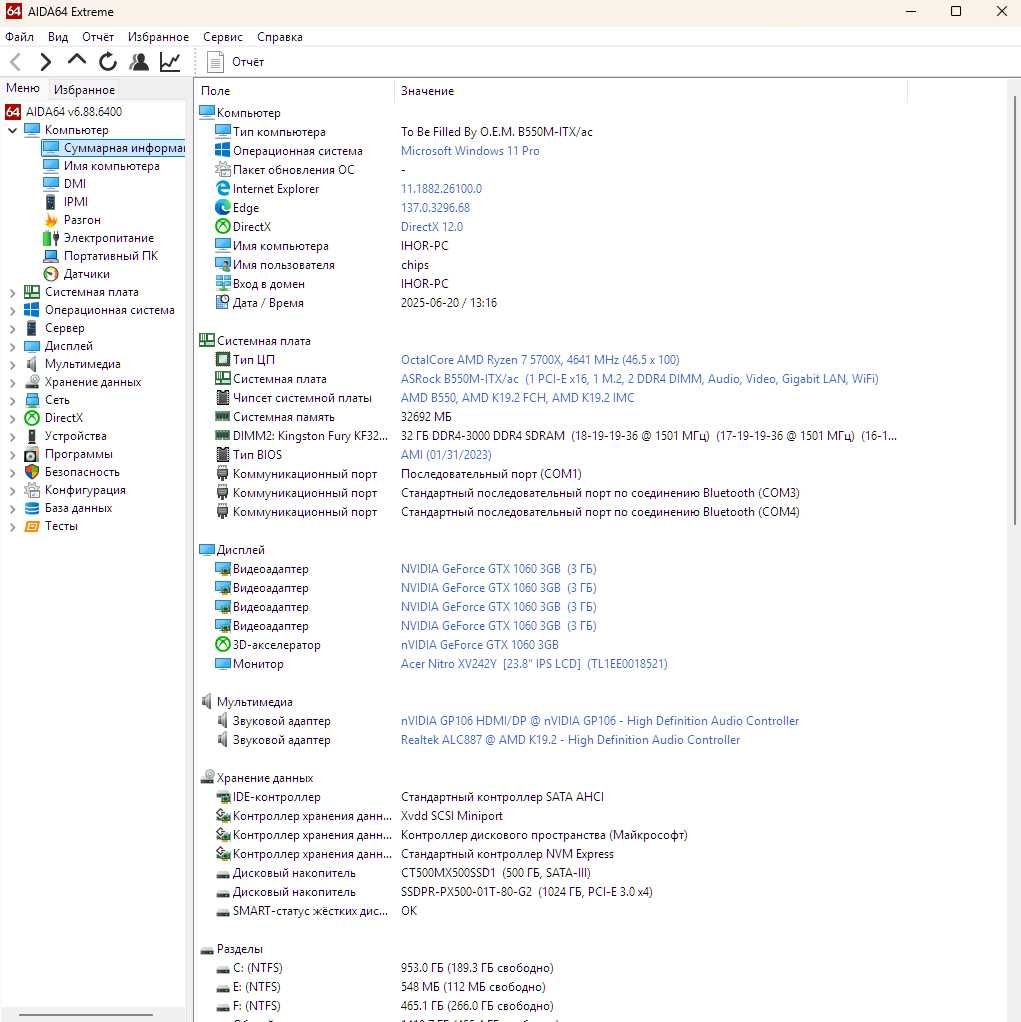Click the Forward navigation arrow
1021x1022 pixels.
(45, 62)
